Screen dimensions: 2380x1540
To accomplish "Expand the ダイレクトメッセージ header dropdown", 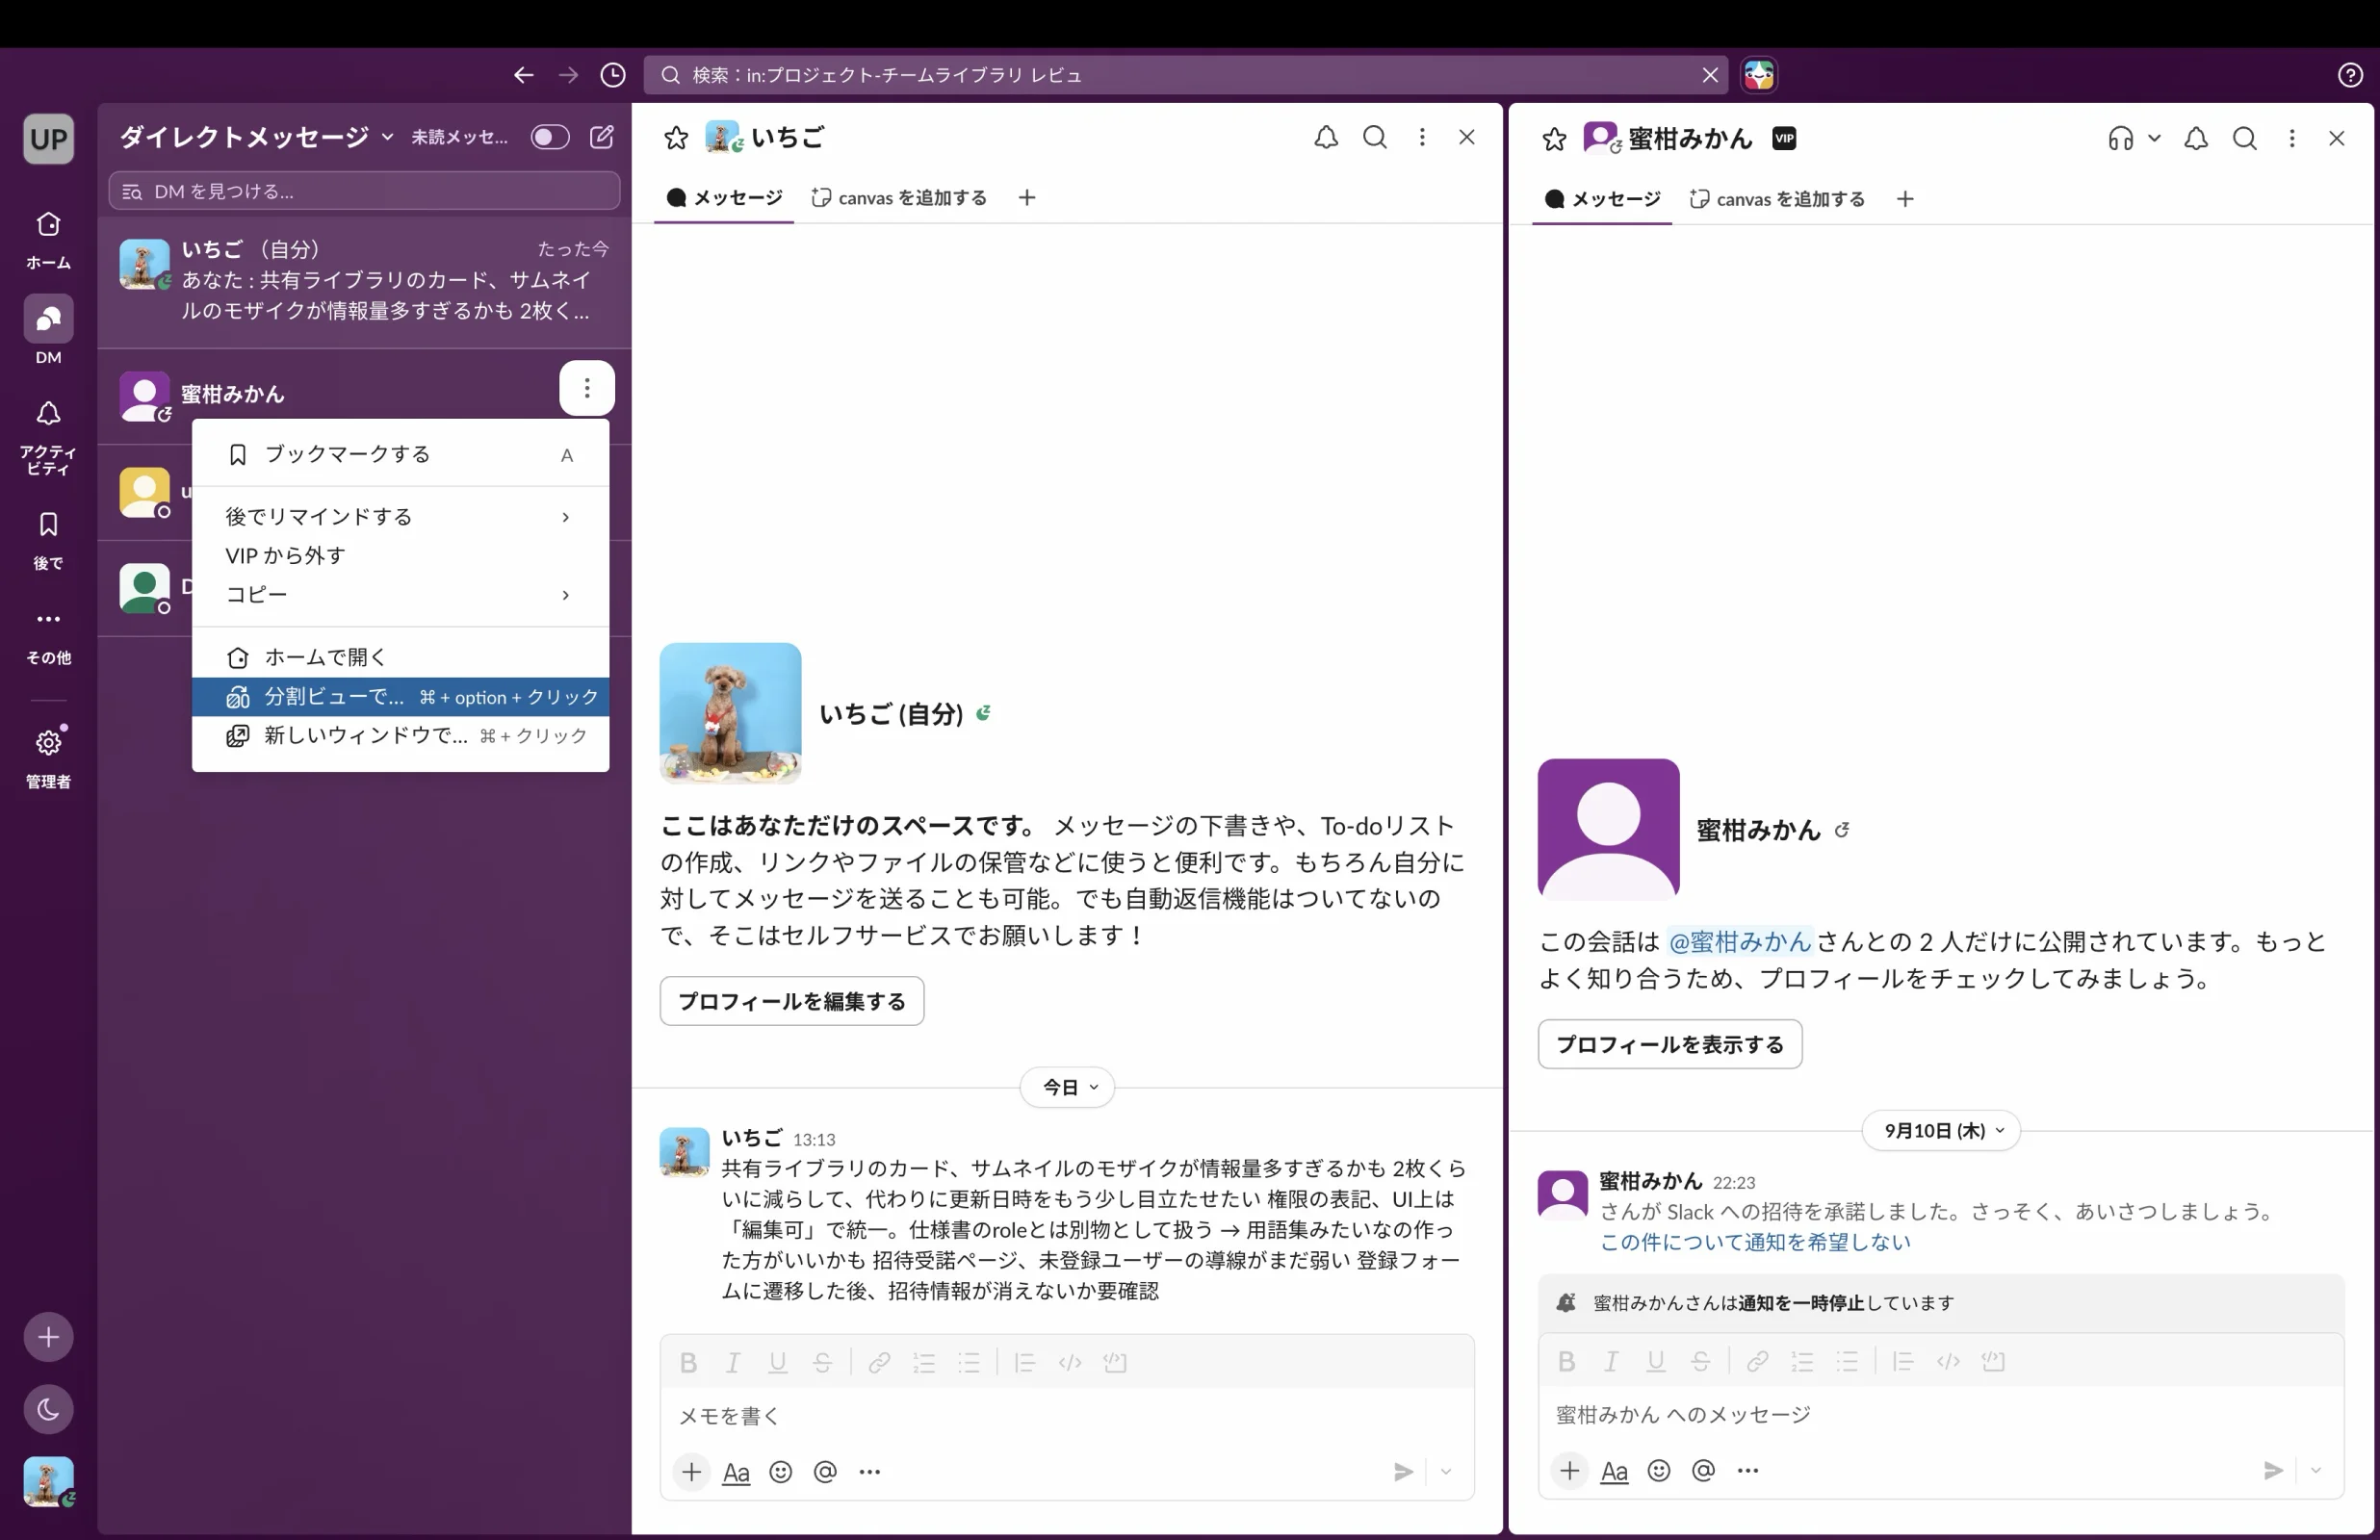I will pyautogui.click(x=388, y=137).
